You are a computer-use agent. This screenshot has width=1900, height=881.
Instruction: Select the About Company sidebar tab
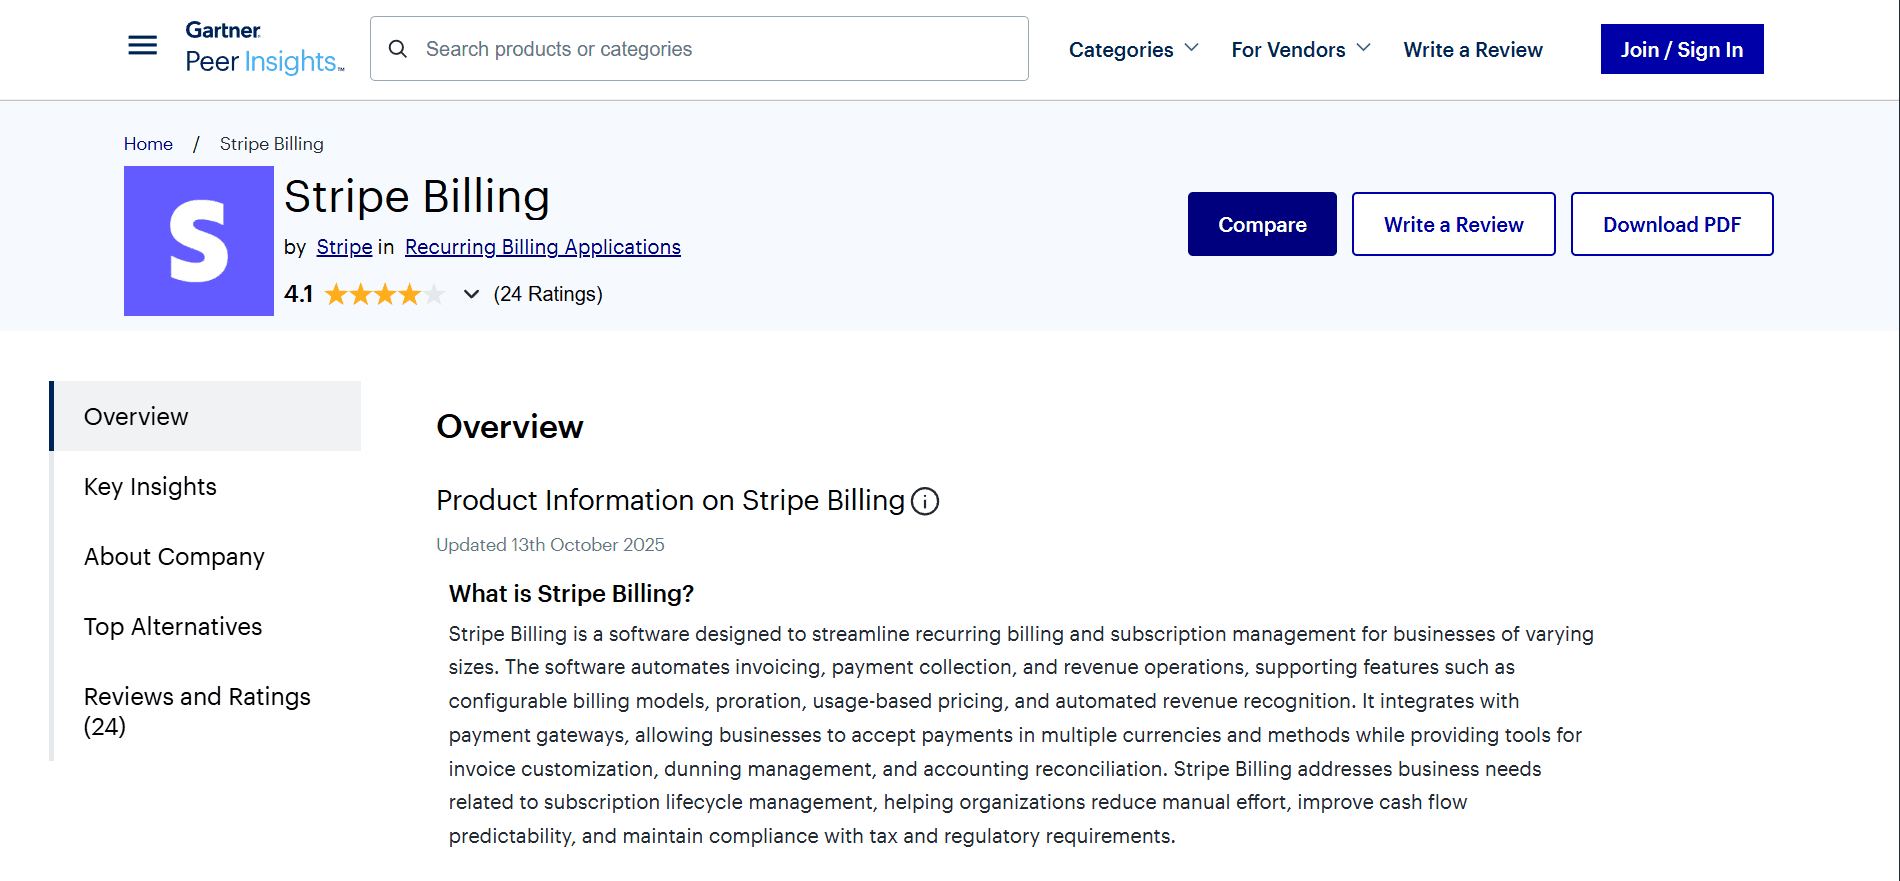point(207,556)
